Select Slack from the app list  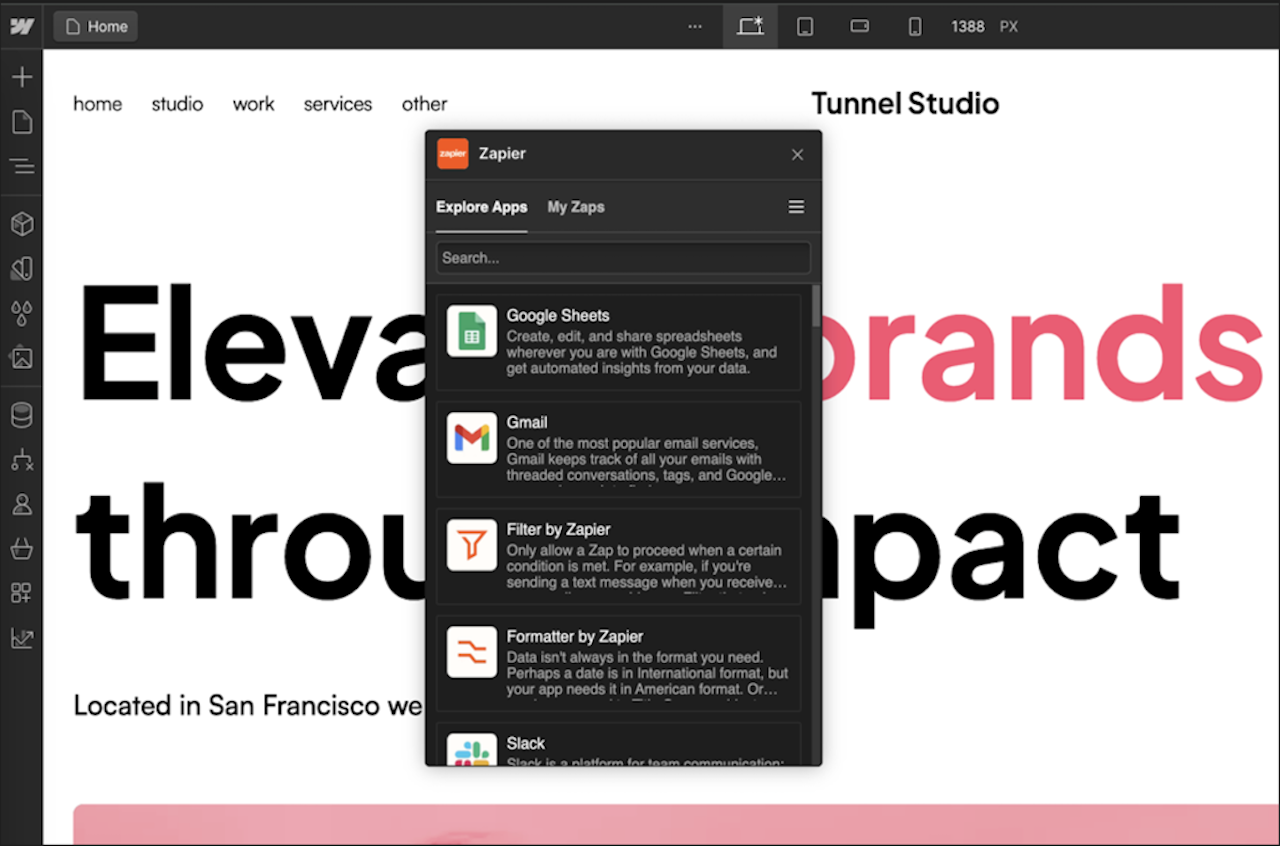pyautogui.click(x=618, y=748)
